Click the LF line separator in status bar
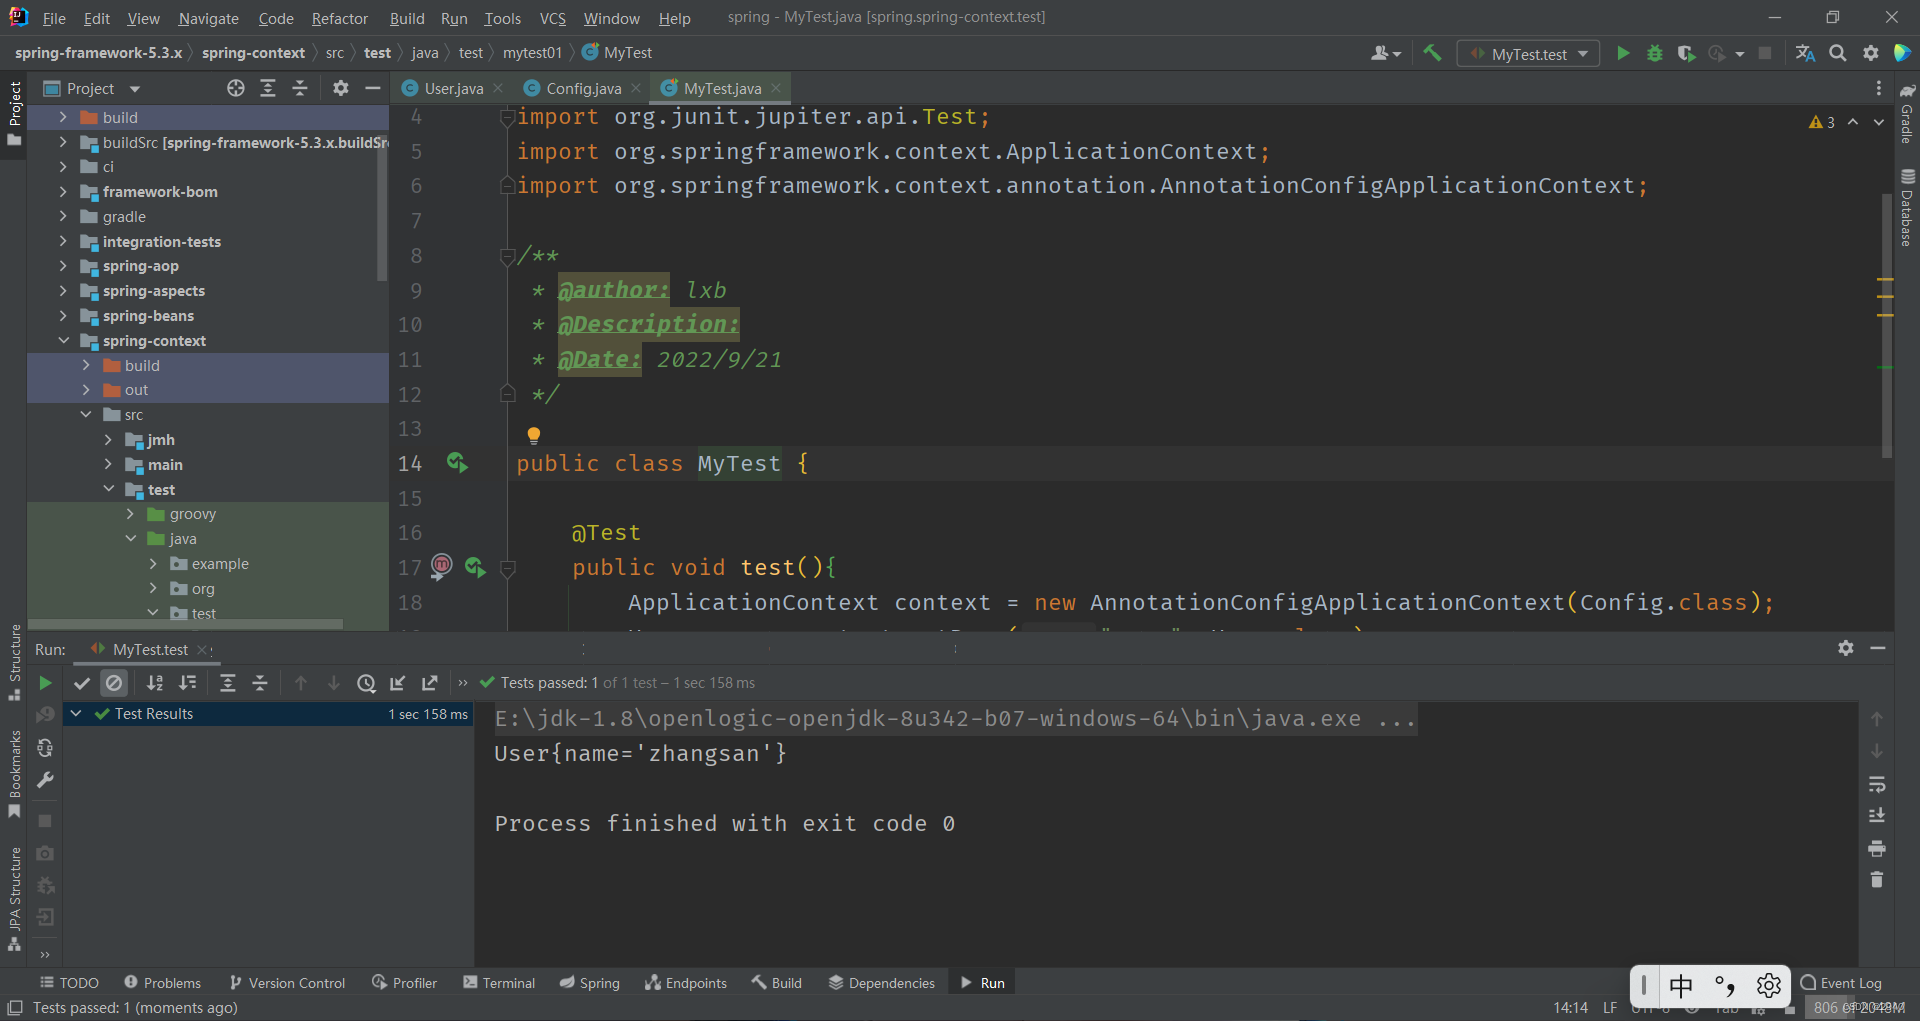Image resolution: width=1920 pixels, height=1021 pixels. [1610, 1007]
